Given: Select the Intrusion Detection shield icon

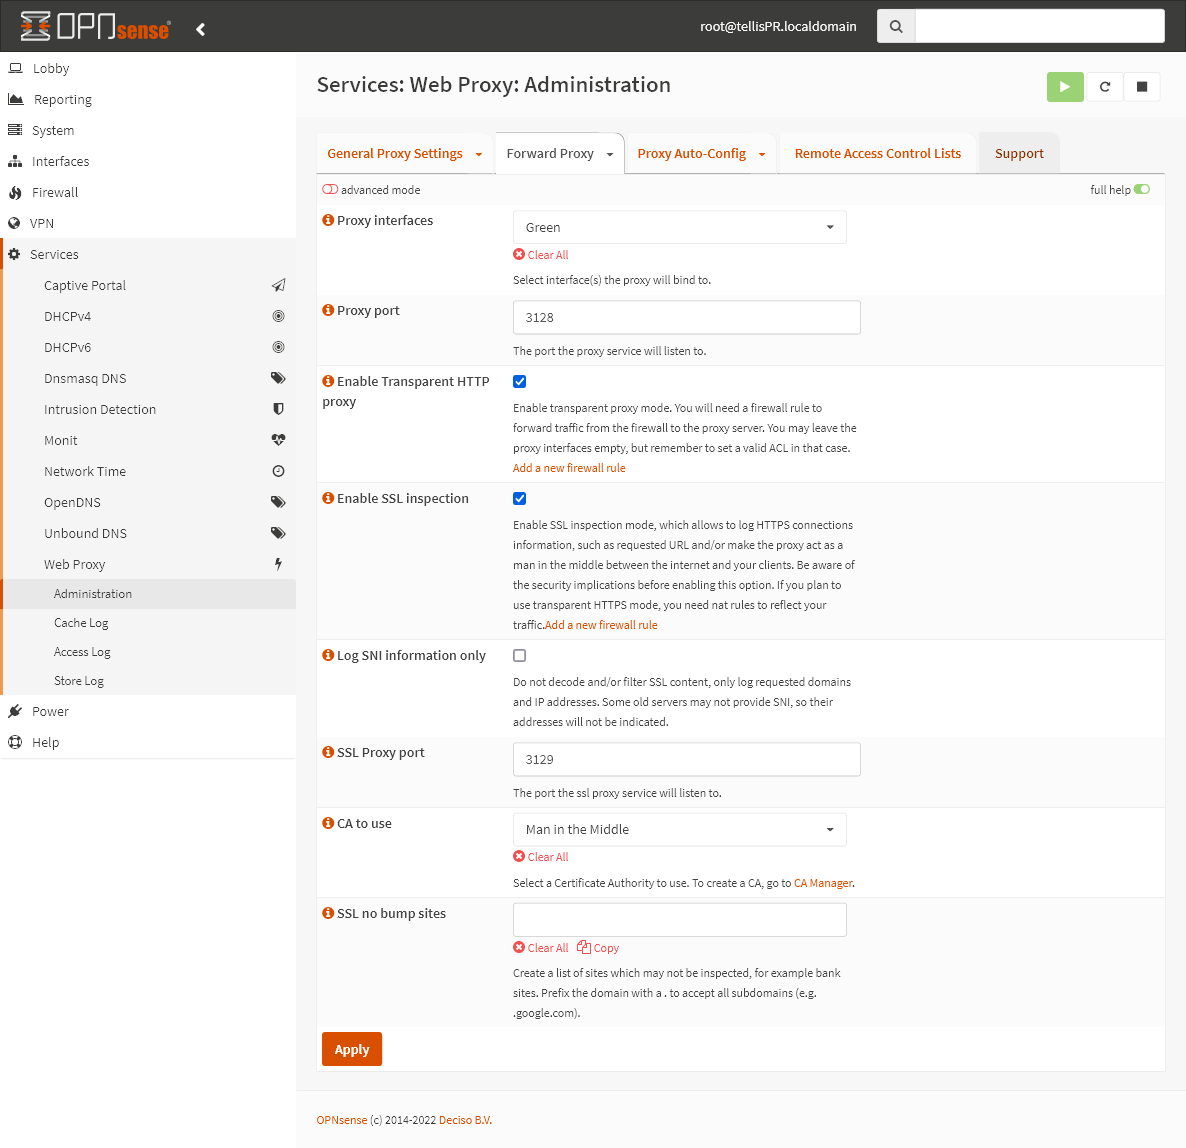Looking at the screenshot, I should click(278, 408).
